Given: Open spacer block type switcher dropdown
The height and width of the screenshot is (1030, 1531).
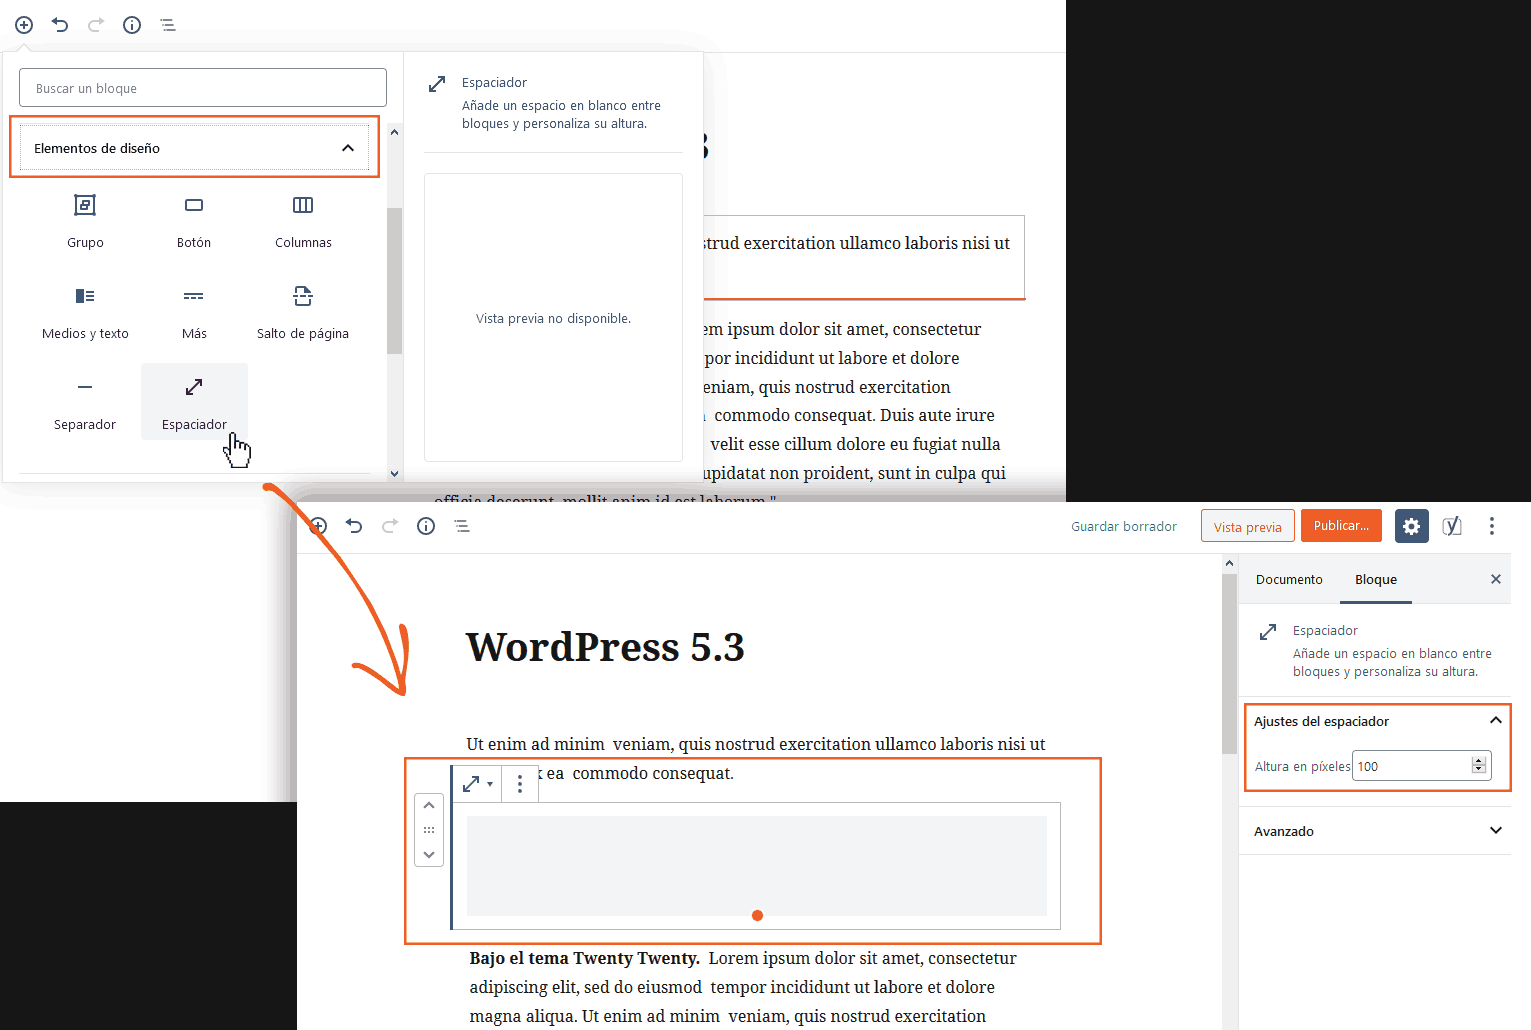Looking at the screenshot, I should point(477,784).
